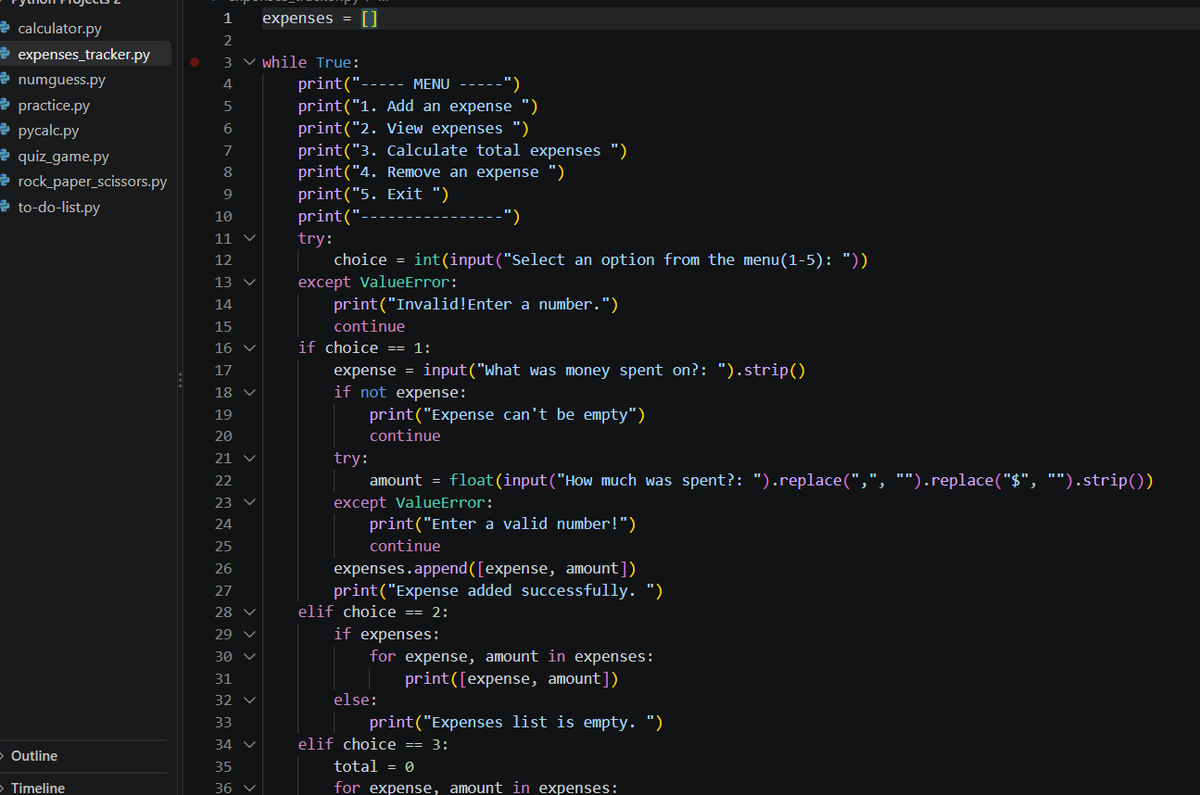Collapse the while True block at line 3
The height and width of the screenshot is (795, 1200).
[248, 62]
